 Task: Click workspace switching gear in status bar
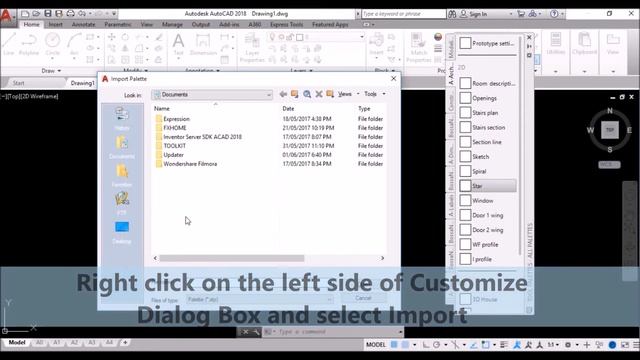(x=568, y=345)
